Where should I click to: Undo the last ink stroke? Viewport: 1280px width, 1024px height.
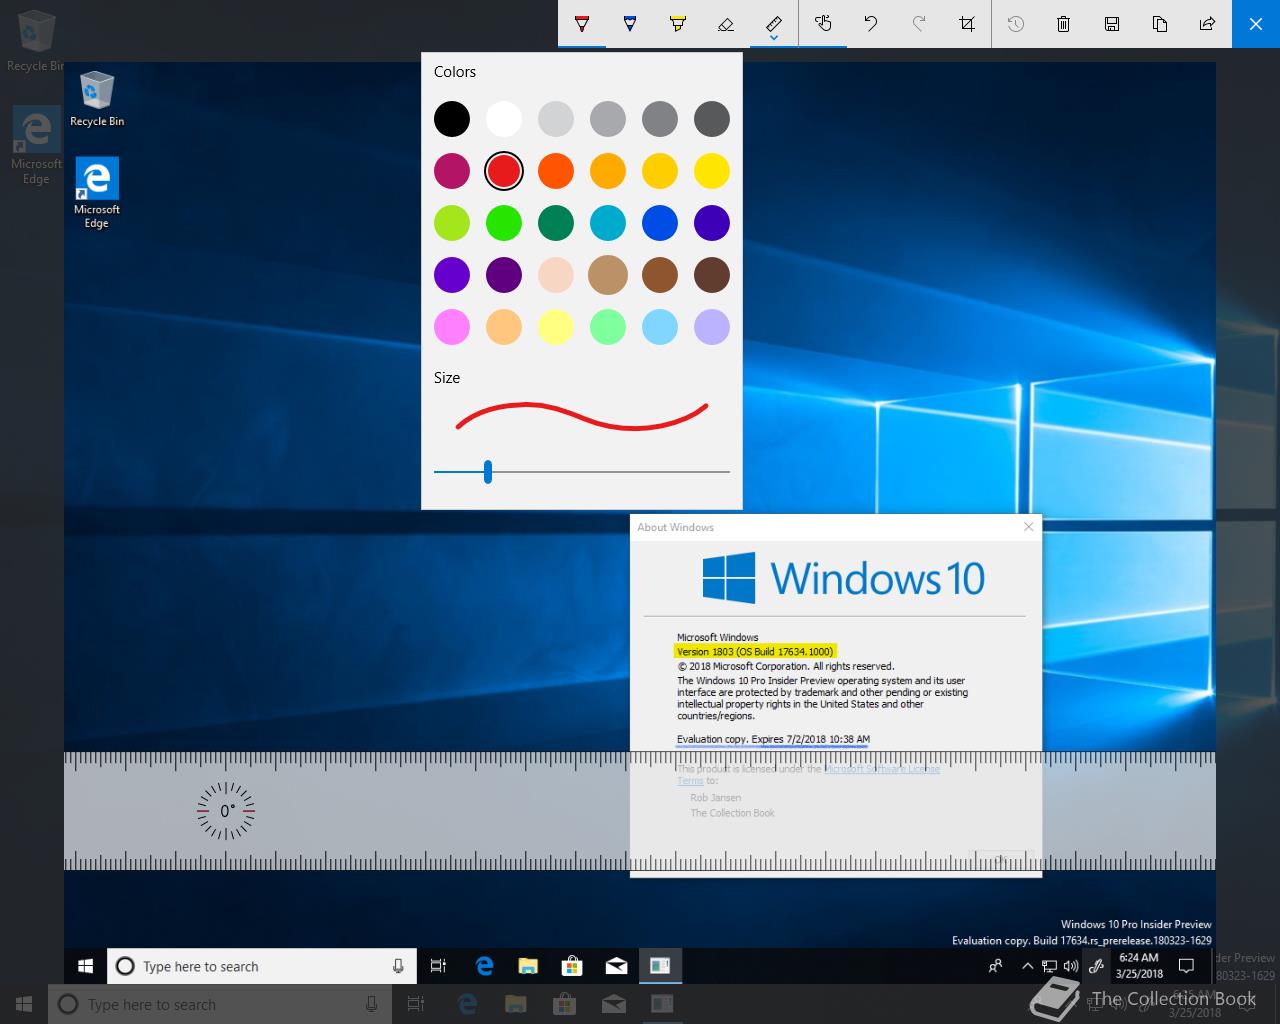click(x=871, y=23)
